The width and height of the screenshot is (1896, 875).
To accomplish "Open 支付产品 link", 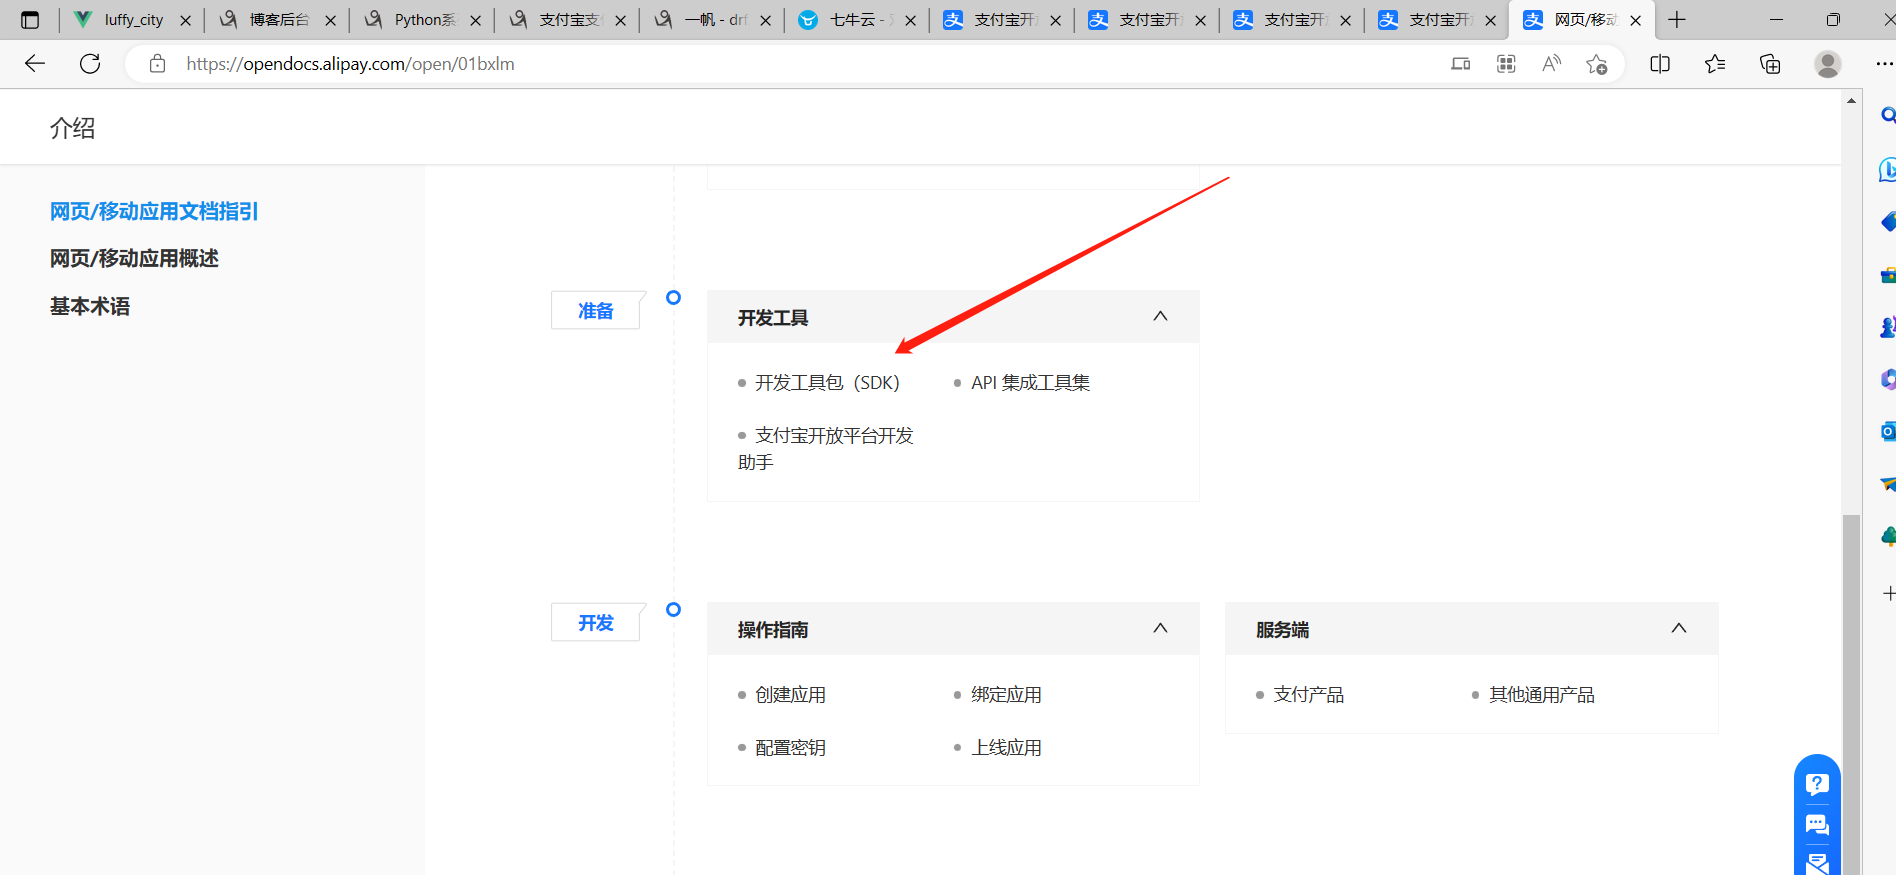I will point(1309,695).
